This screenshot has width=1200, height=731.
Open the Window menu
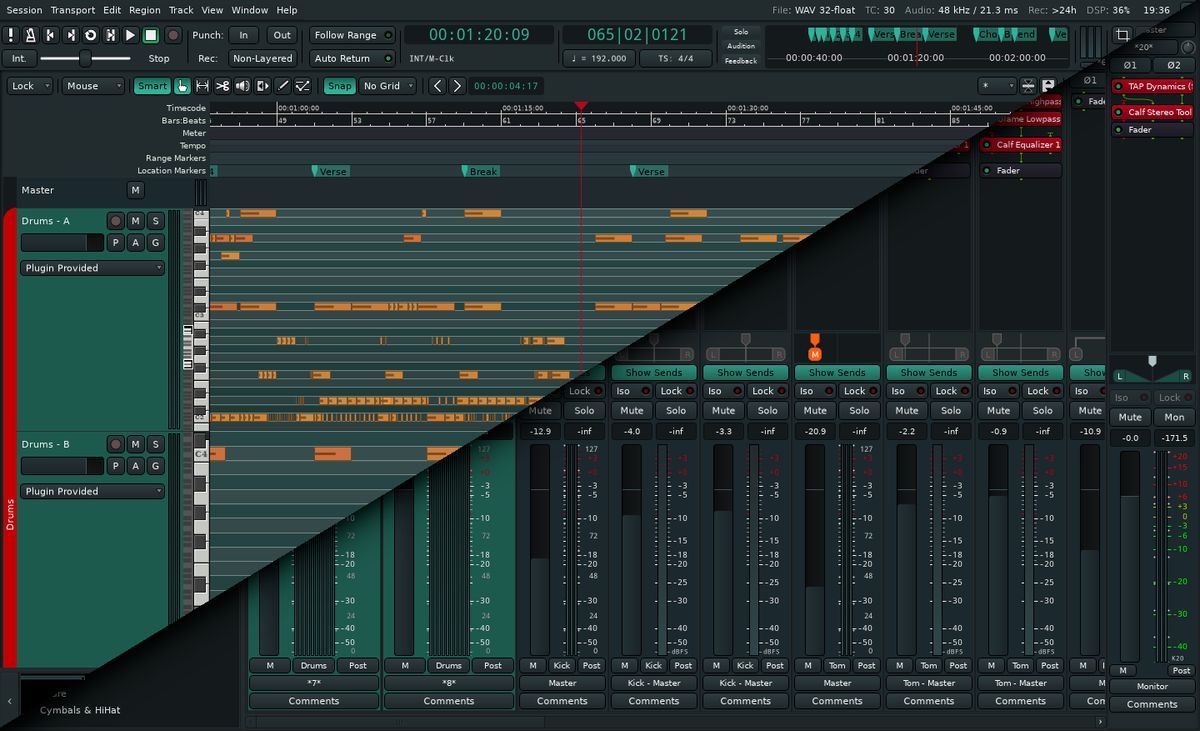tap(249, 10)
